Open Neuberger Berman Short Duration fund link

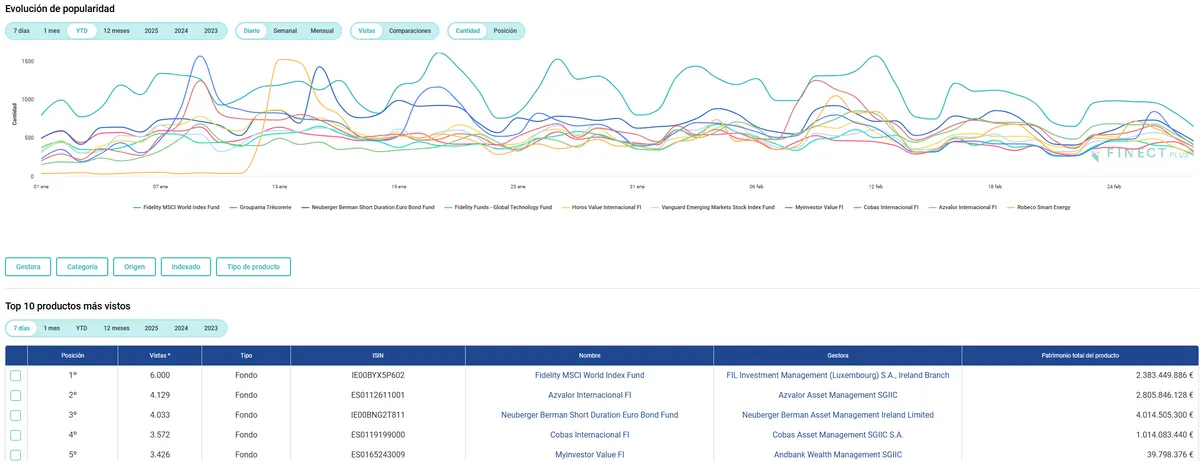[x=589, y=415]
